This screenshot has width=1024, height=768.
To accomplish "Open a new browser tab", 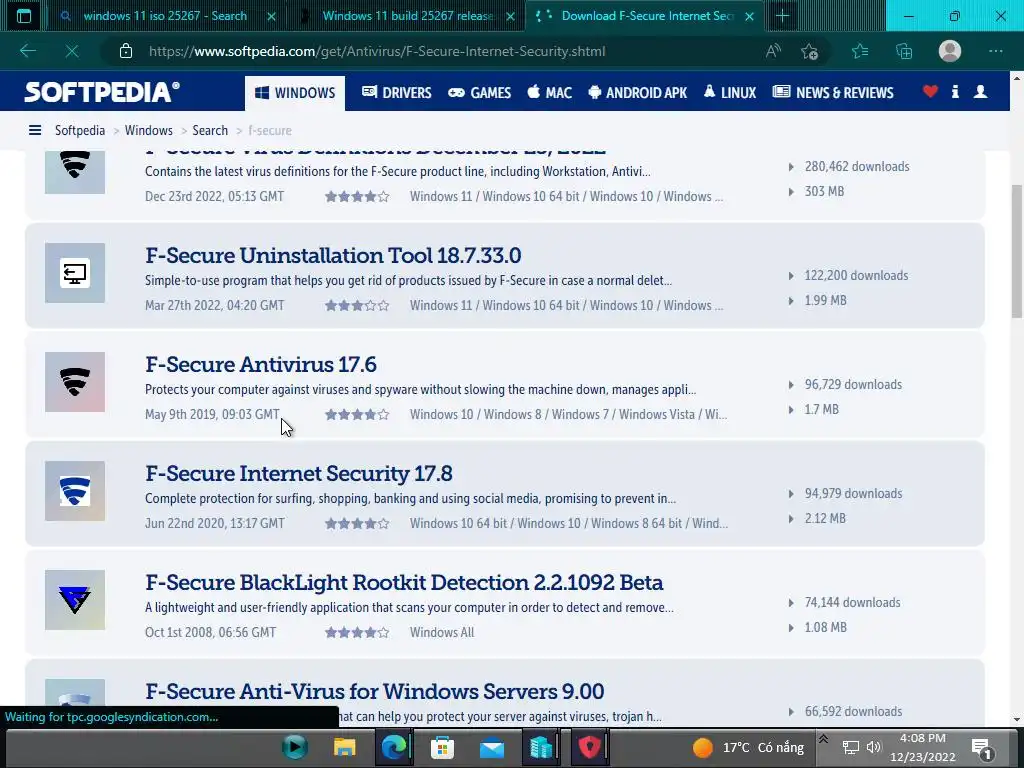I will 782,16.
